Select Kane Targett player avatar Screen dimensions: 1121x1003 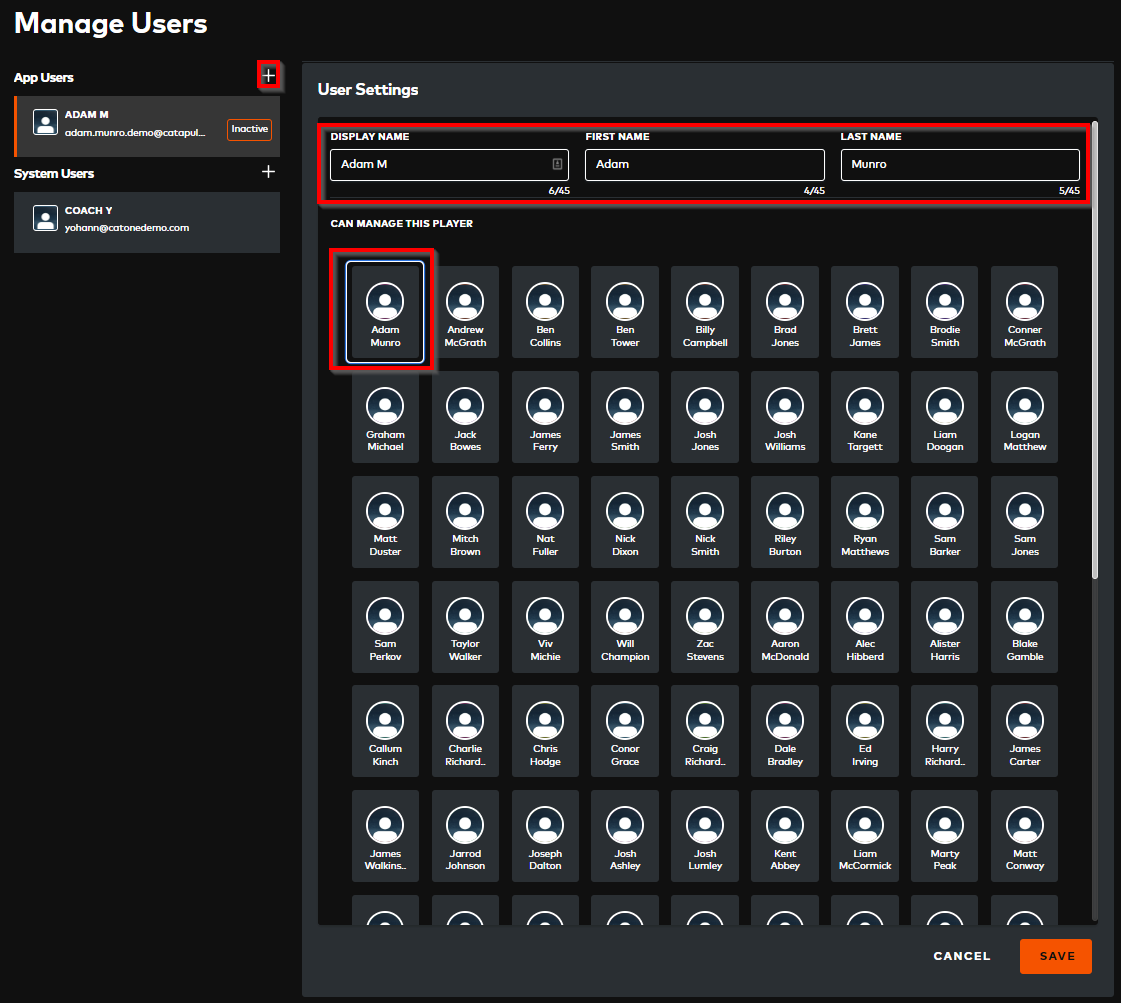(865, 406)
